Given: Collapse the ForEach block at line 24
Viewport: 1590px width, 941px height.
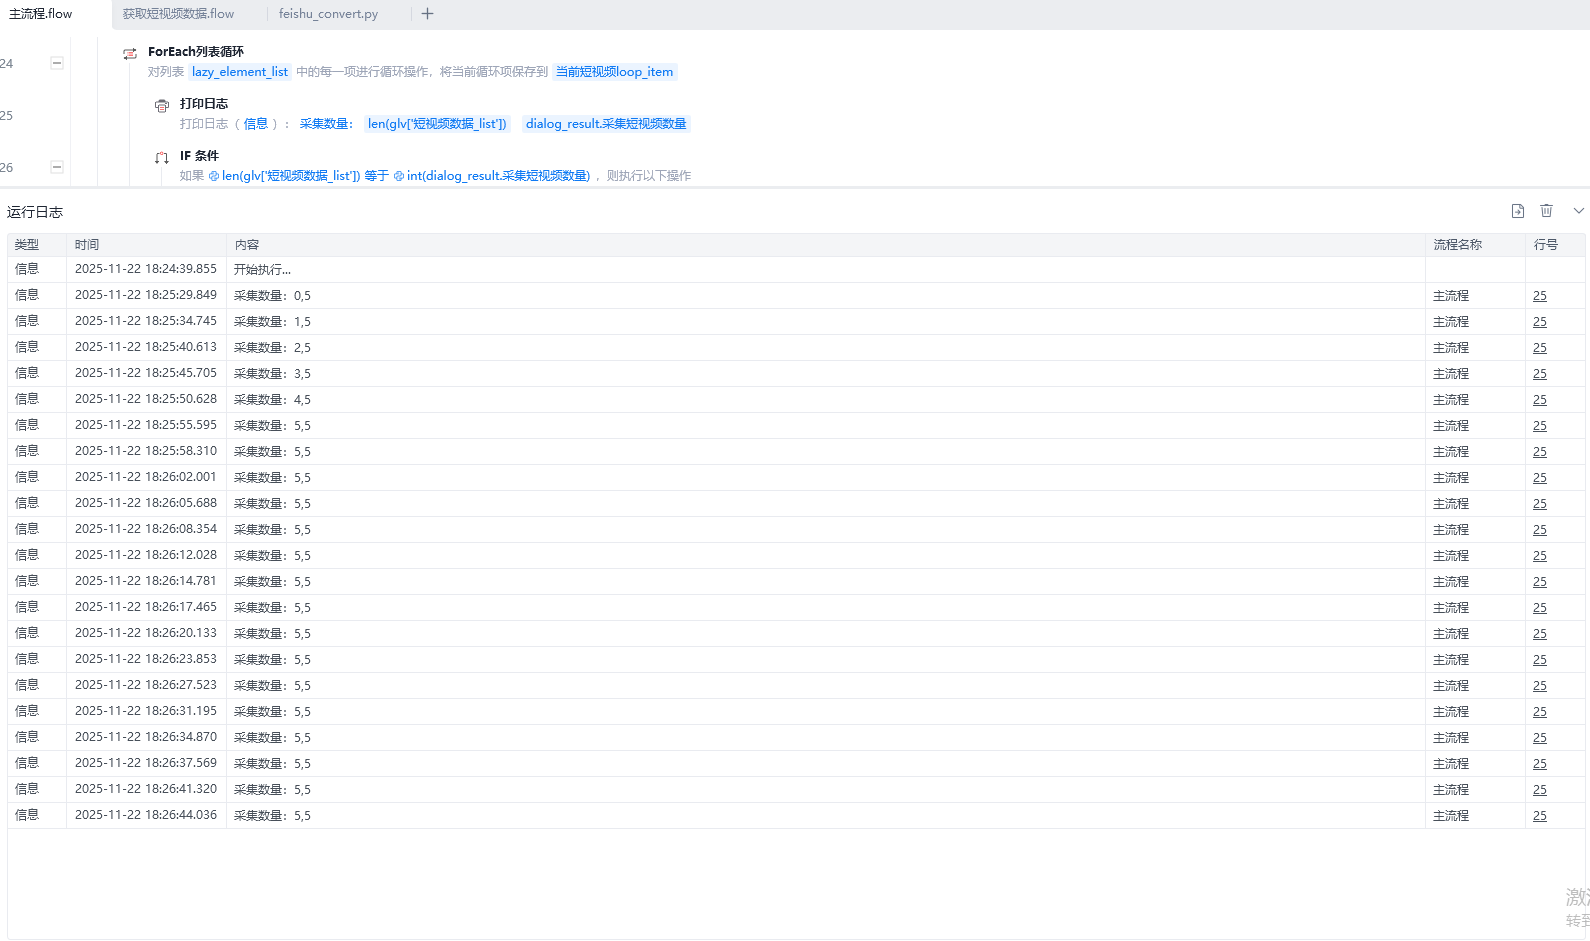Looking at the screenshot, I should [57, 63].
